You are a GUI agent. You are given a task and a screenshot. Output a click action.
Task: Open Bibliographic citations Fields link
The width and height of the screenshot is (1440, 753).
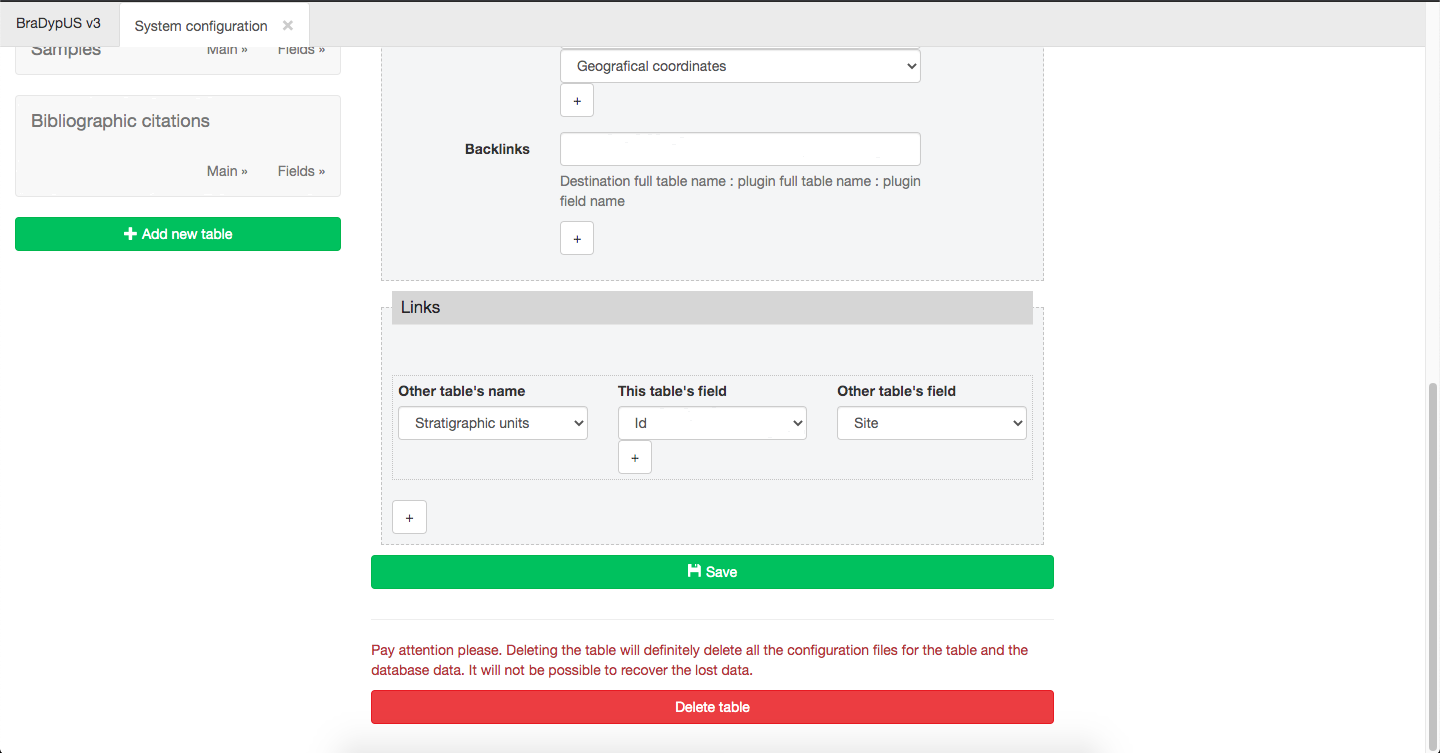[301, 171]
